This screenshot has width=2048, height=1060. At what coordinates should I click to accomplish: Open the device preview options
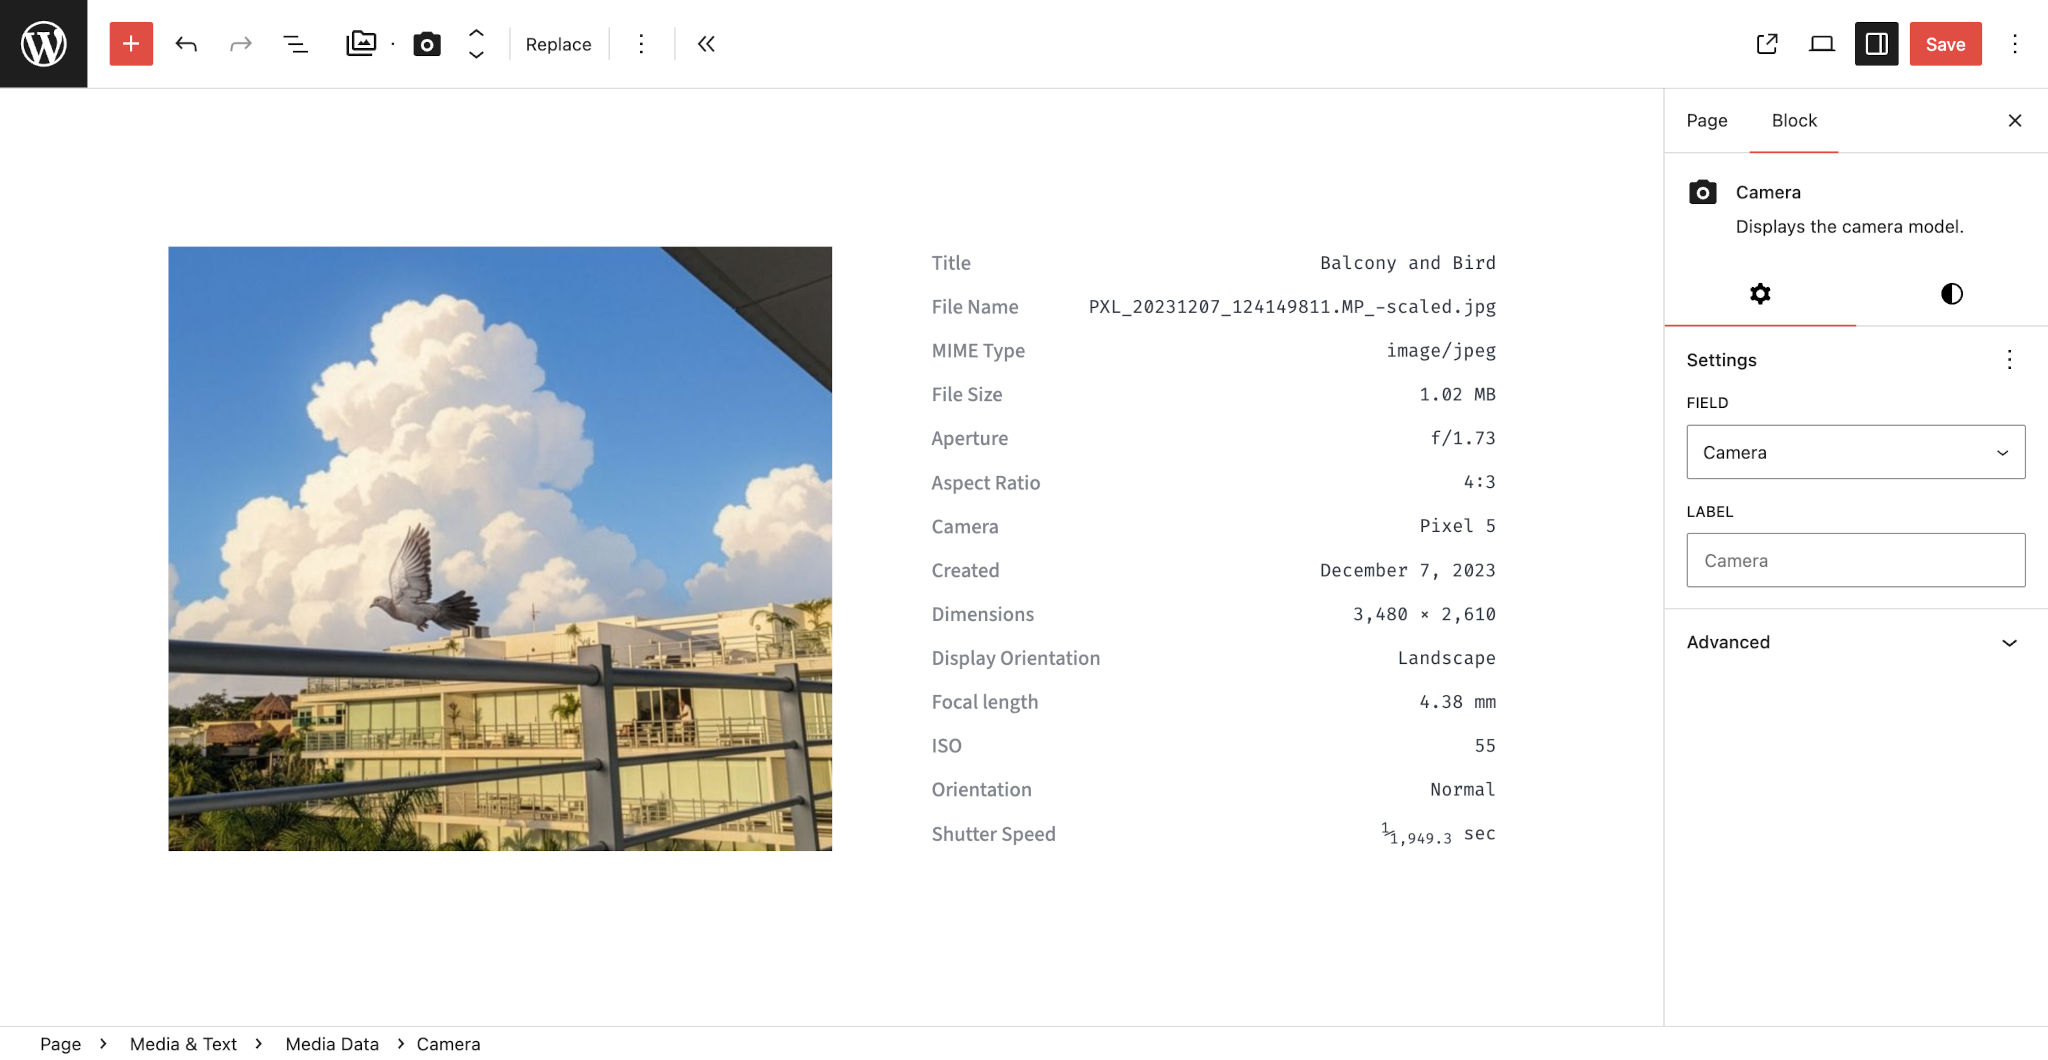(x=1822, y=44)
